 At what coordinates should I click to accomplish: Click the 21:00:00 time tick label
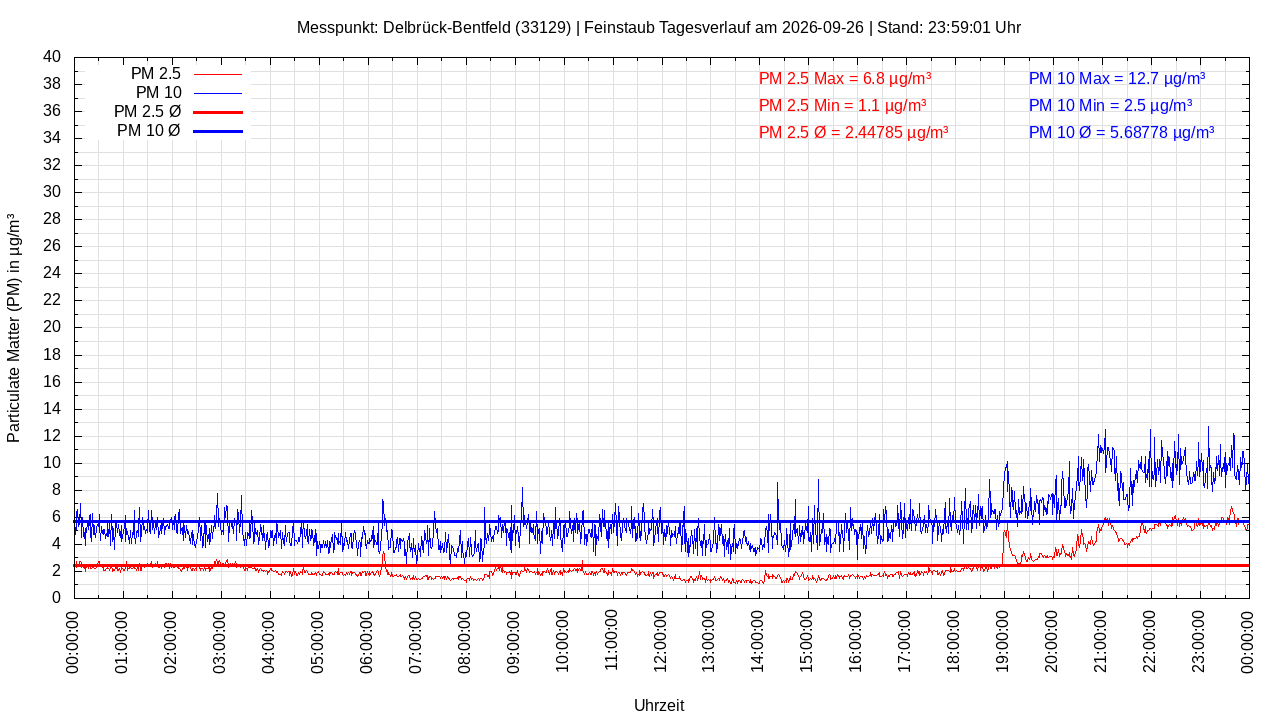[x=1101, y=640]
